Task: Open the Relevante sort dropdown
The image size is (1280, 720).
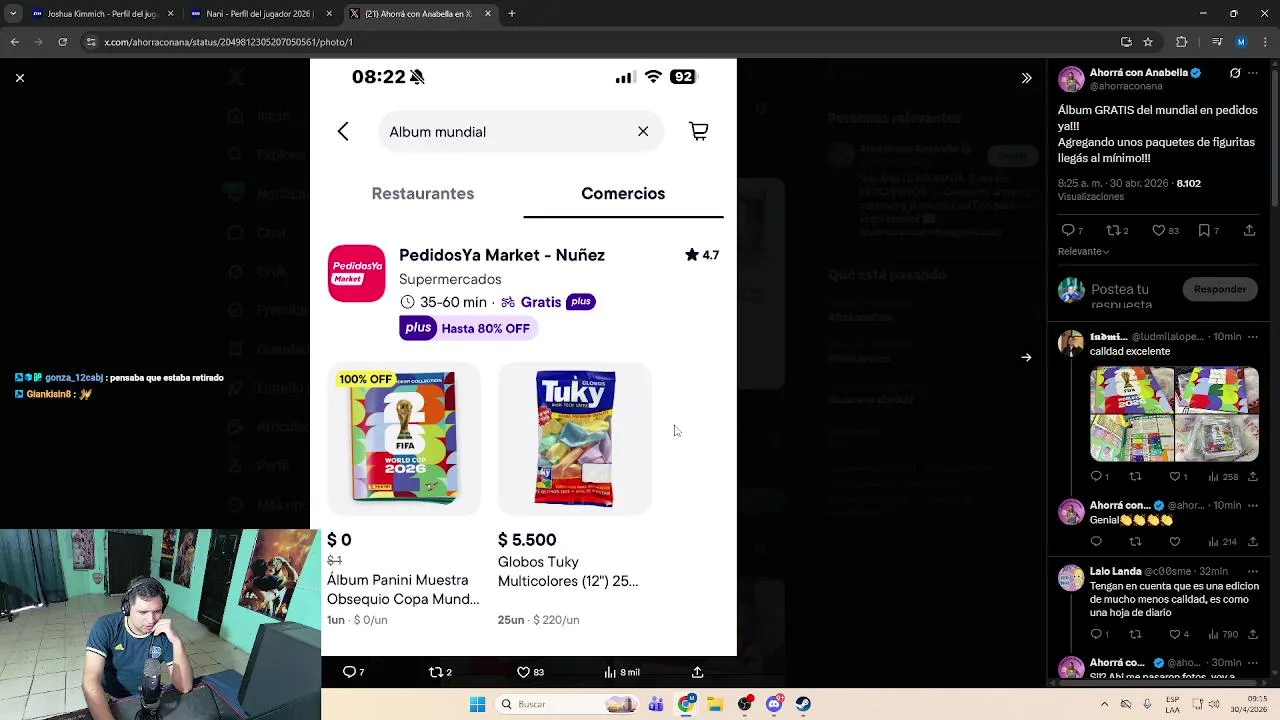Action: point(1083,251)
